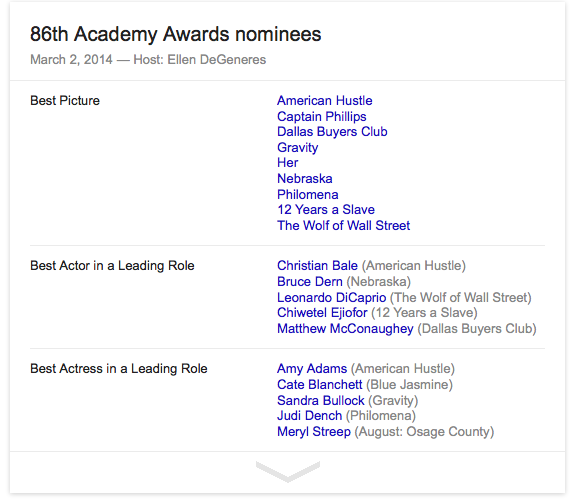Open the 12 Years a Slave link

pos(326,209)
